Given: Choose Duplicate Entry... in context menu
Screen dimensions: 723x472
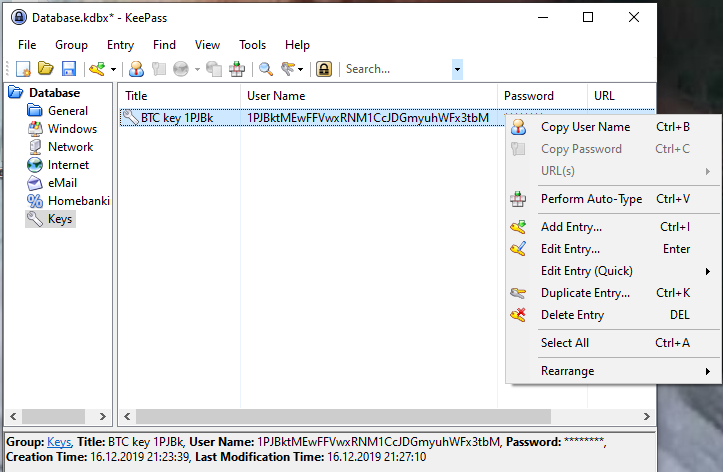Looking at the screenshot, I should [613, 293].
